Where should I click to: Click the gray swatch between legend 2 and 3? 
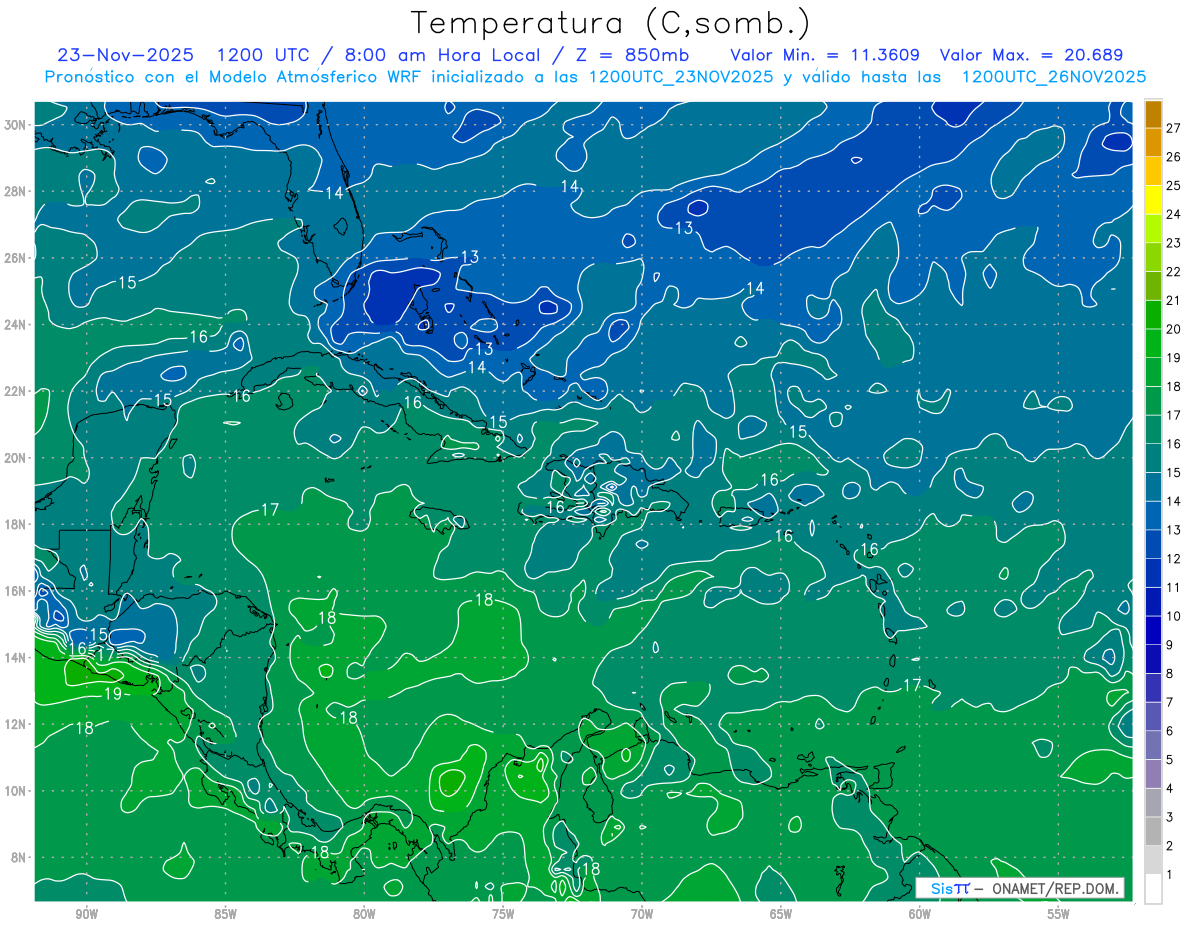tap(1153, 831)
